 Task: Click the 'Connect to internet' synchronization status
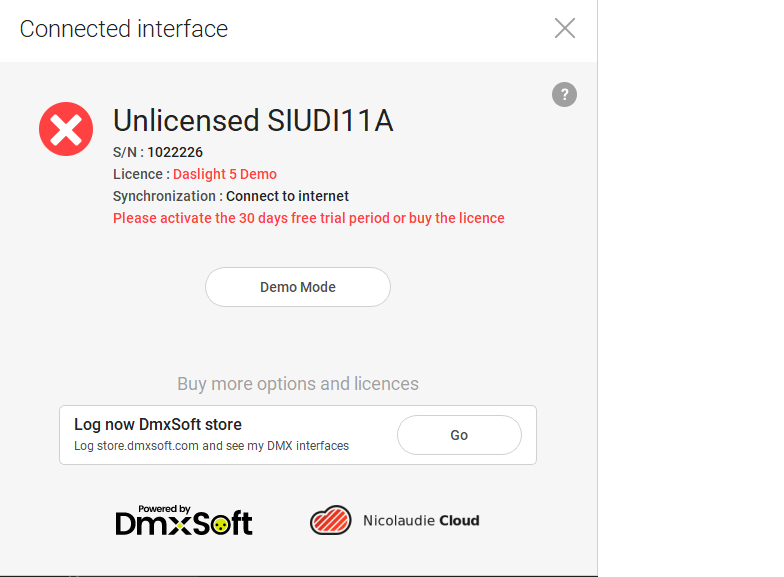[287, 196]
